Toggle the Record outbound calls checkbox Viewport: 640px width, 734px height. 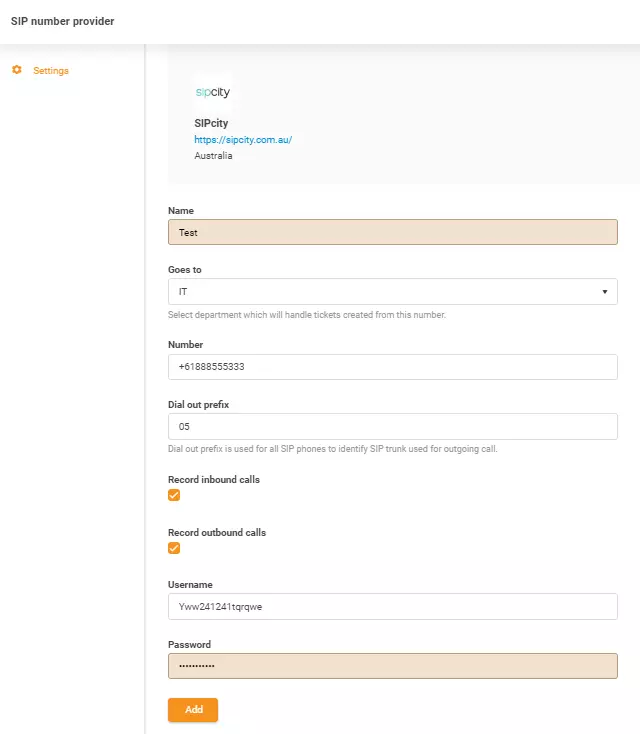pyautogui.click(x=174, y=548)
